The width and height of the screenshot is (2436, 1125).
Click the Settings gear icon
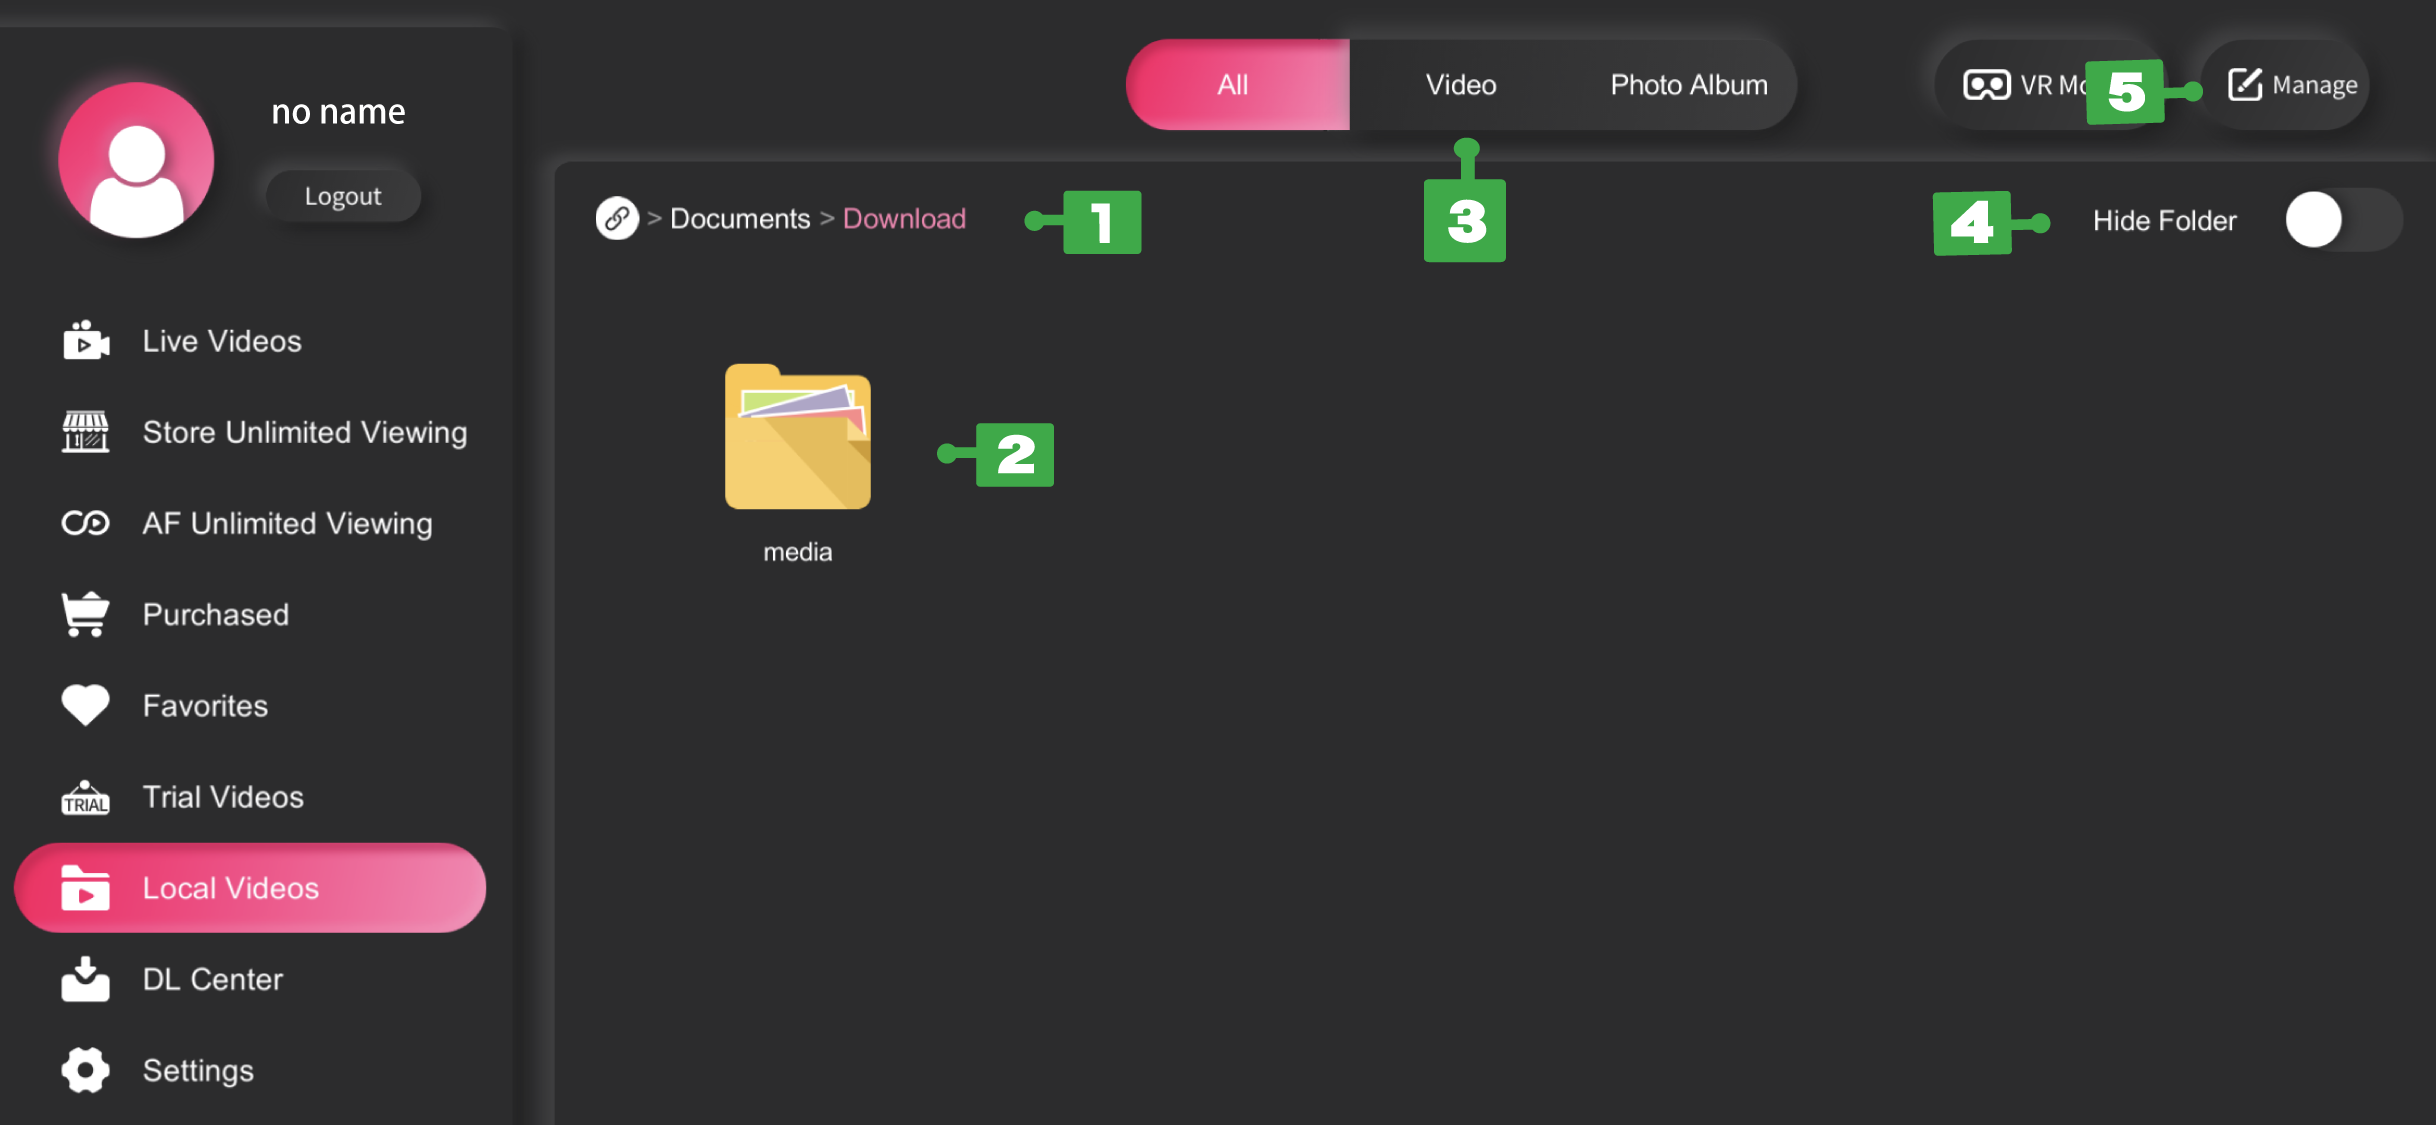click(x=85, y=1070)
